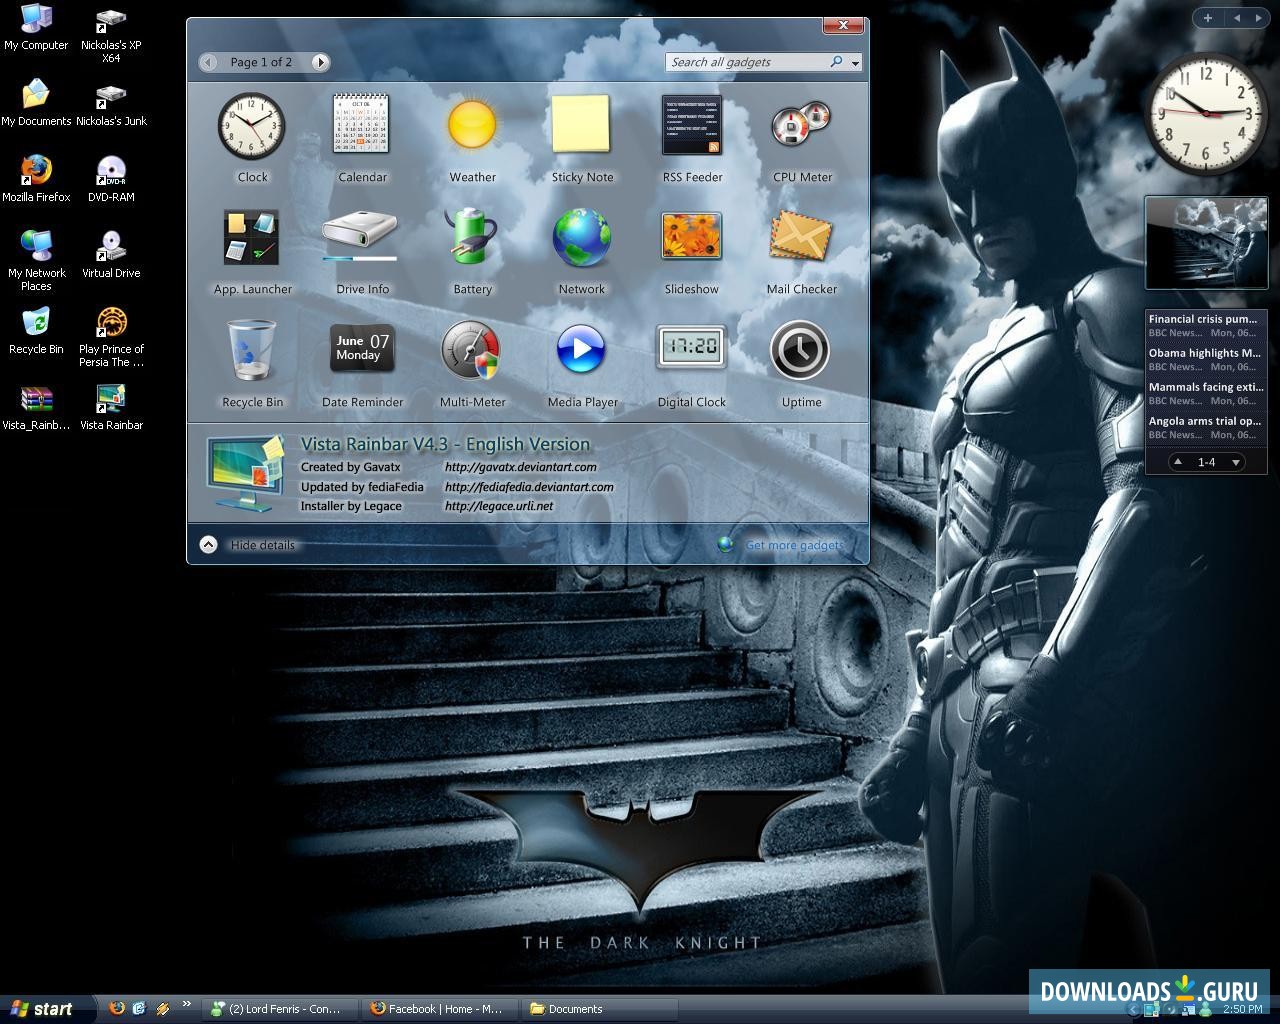The width and height of the screenshot is (1280, 1024).
Task: Click the 2:50 PM taskbar clock
Action: coord(1242,1010)
